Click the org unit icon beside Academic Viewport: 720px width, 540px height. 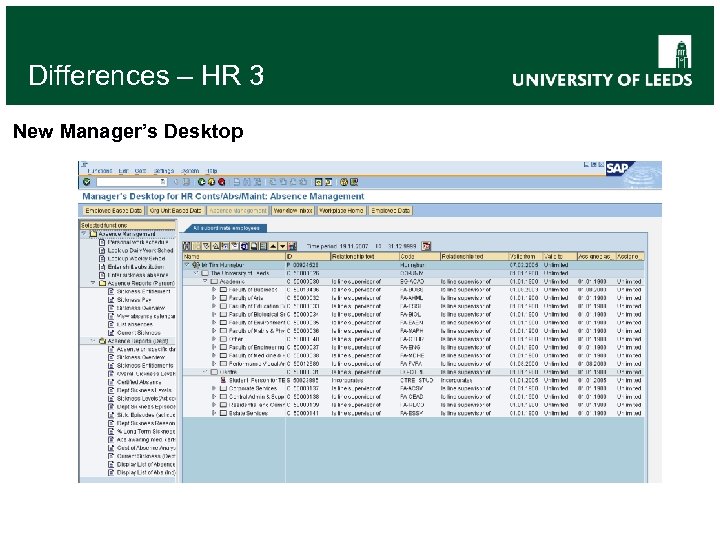(x=214, y=281)
